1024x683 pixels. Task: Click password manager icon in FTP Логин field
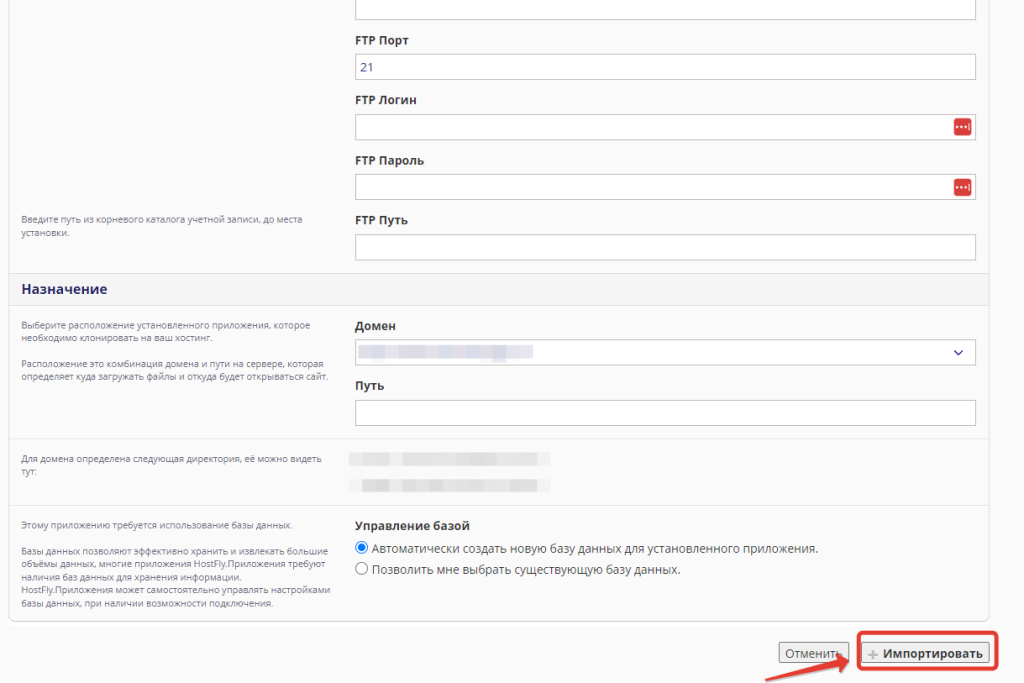point(962,127)
